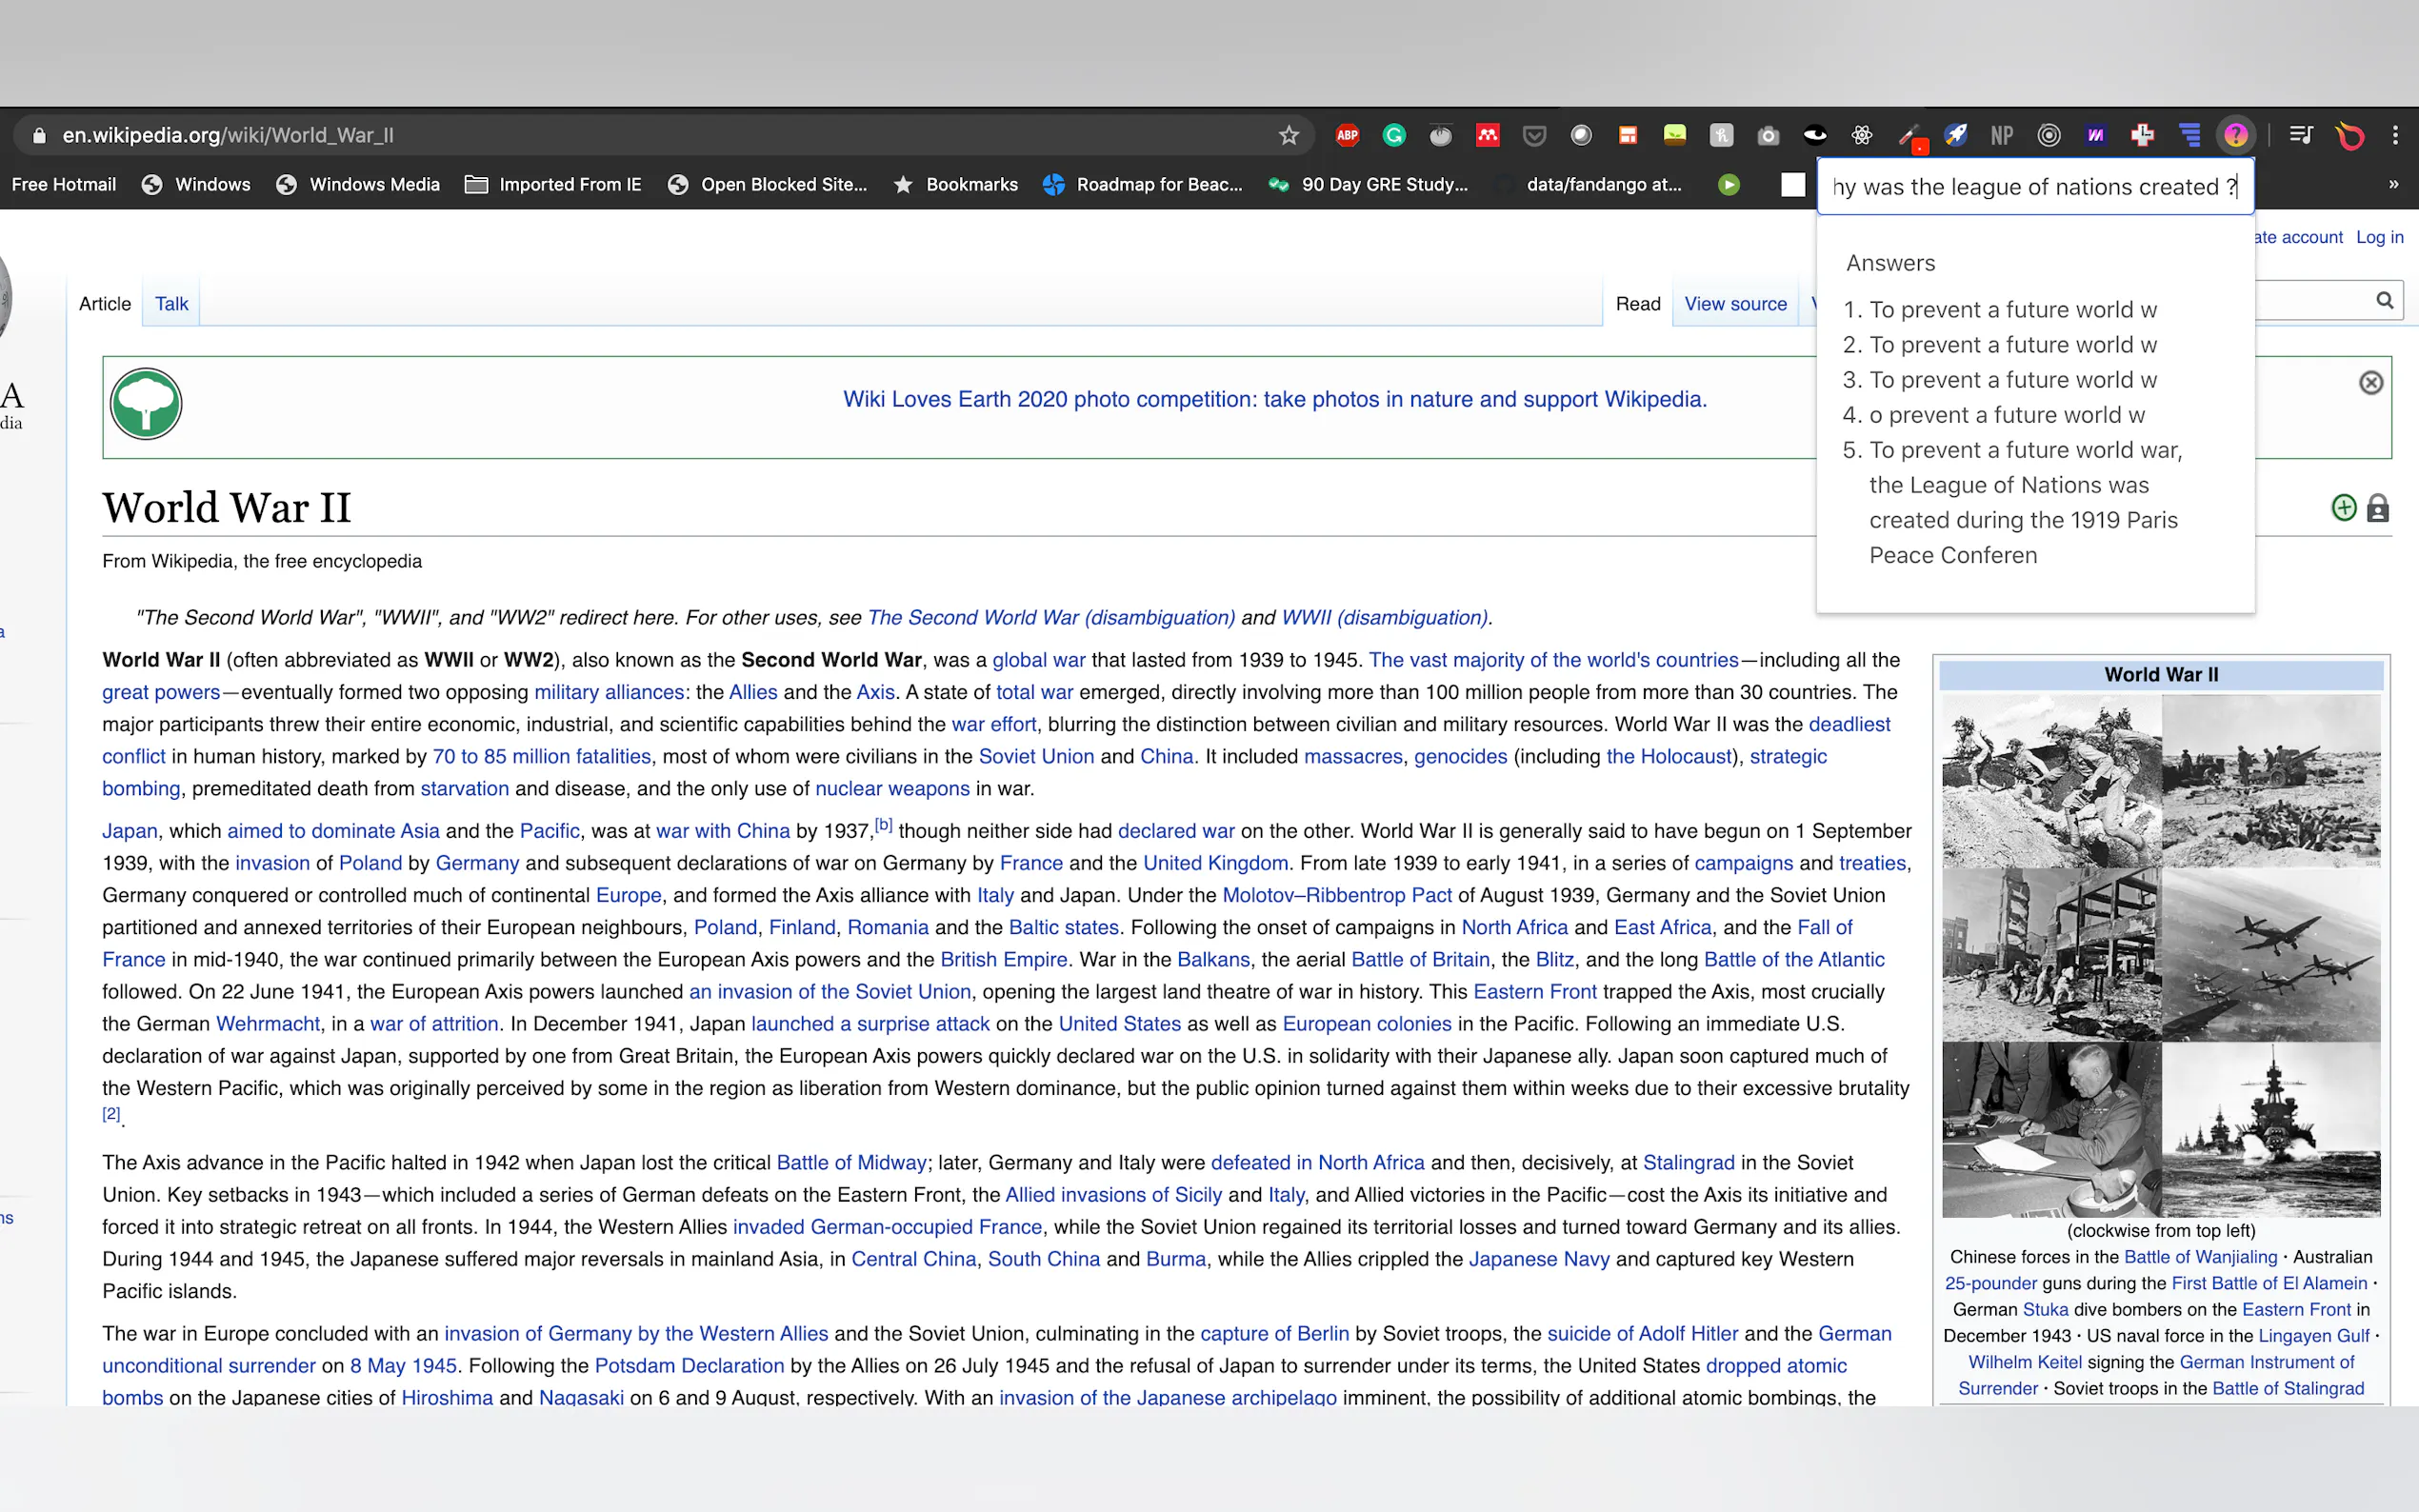Open the blue stacked-lines extension icon
The height and width of the screenshot is (1512, 2419).
tap(2190, 135)
